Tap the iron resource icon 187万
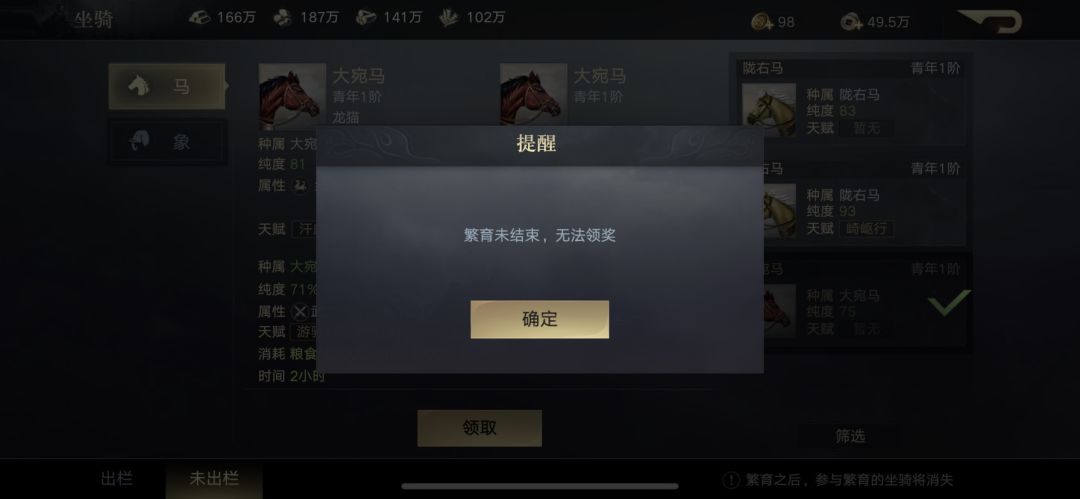 (x=283, y=18)
